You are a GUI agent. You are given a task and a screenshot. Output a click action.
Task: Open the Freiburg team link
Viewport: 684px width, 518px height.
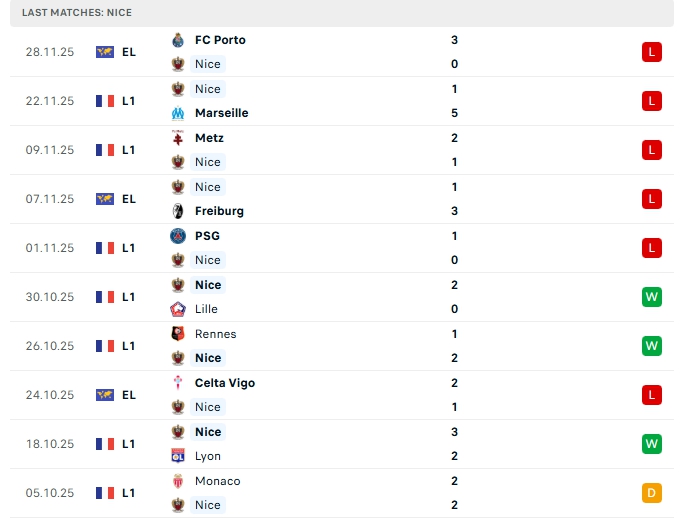click(x=219, y=211)
